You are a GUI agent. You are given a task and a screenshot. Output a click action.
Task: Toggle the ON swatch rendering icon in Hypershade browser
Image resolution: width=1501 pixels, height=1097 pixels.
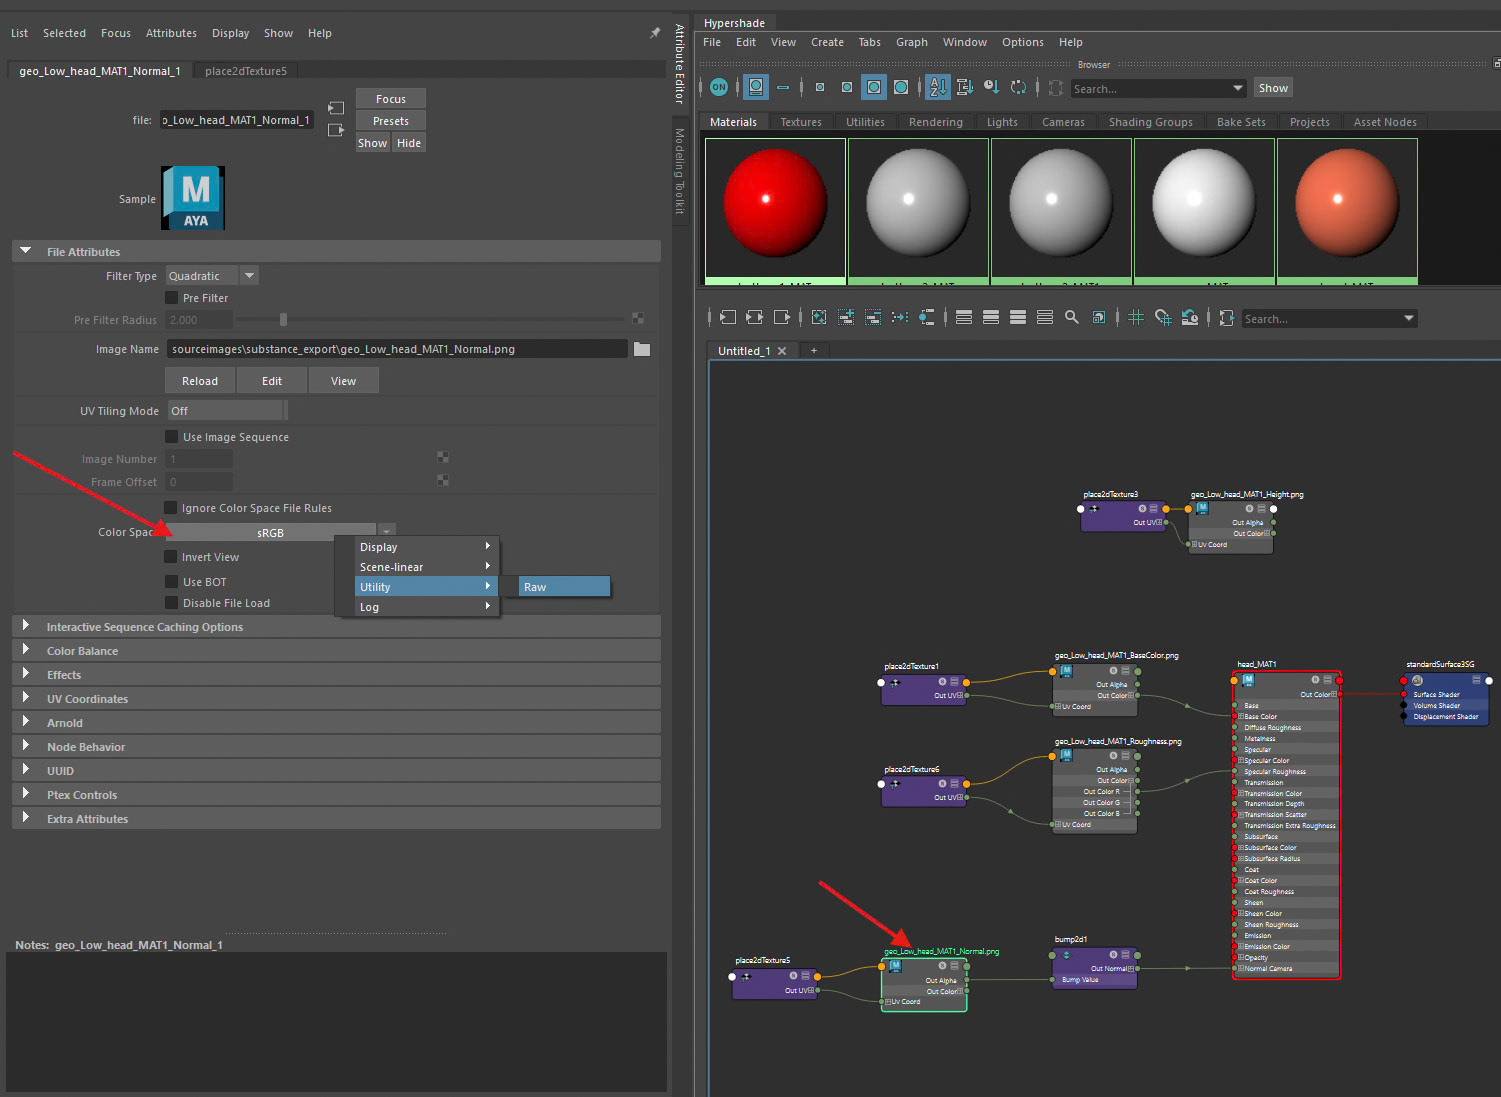click(x=719, y=88)
